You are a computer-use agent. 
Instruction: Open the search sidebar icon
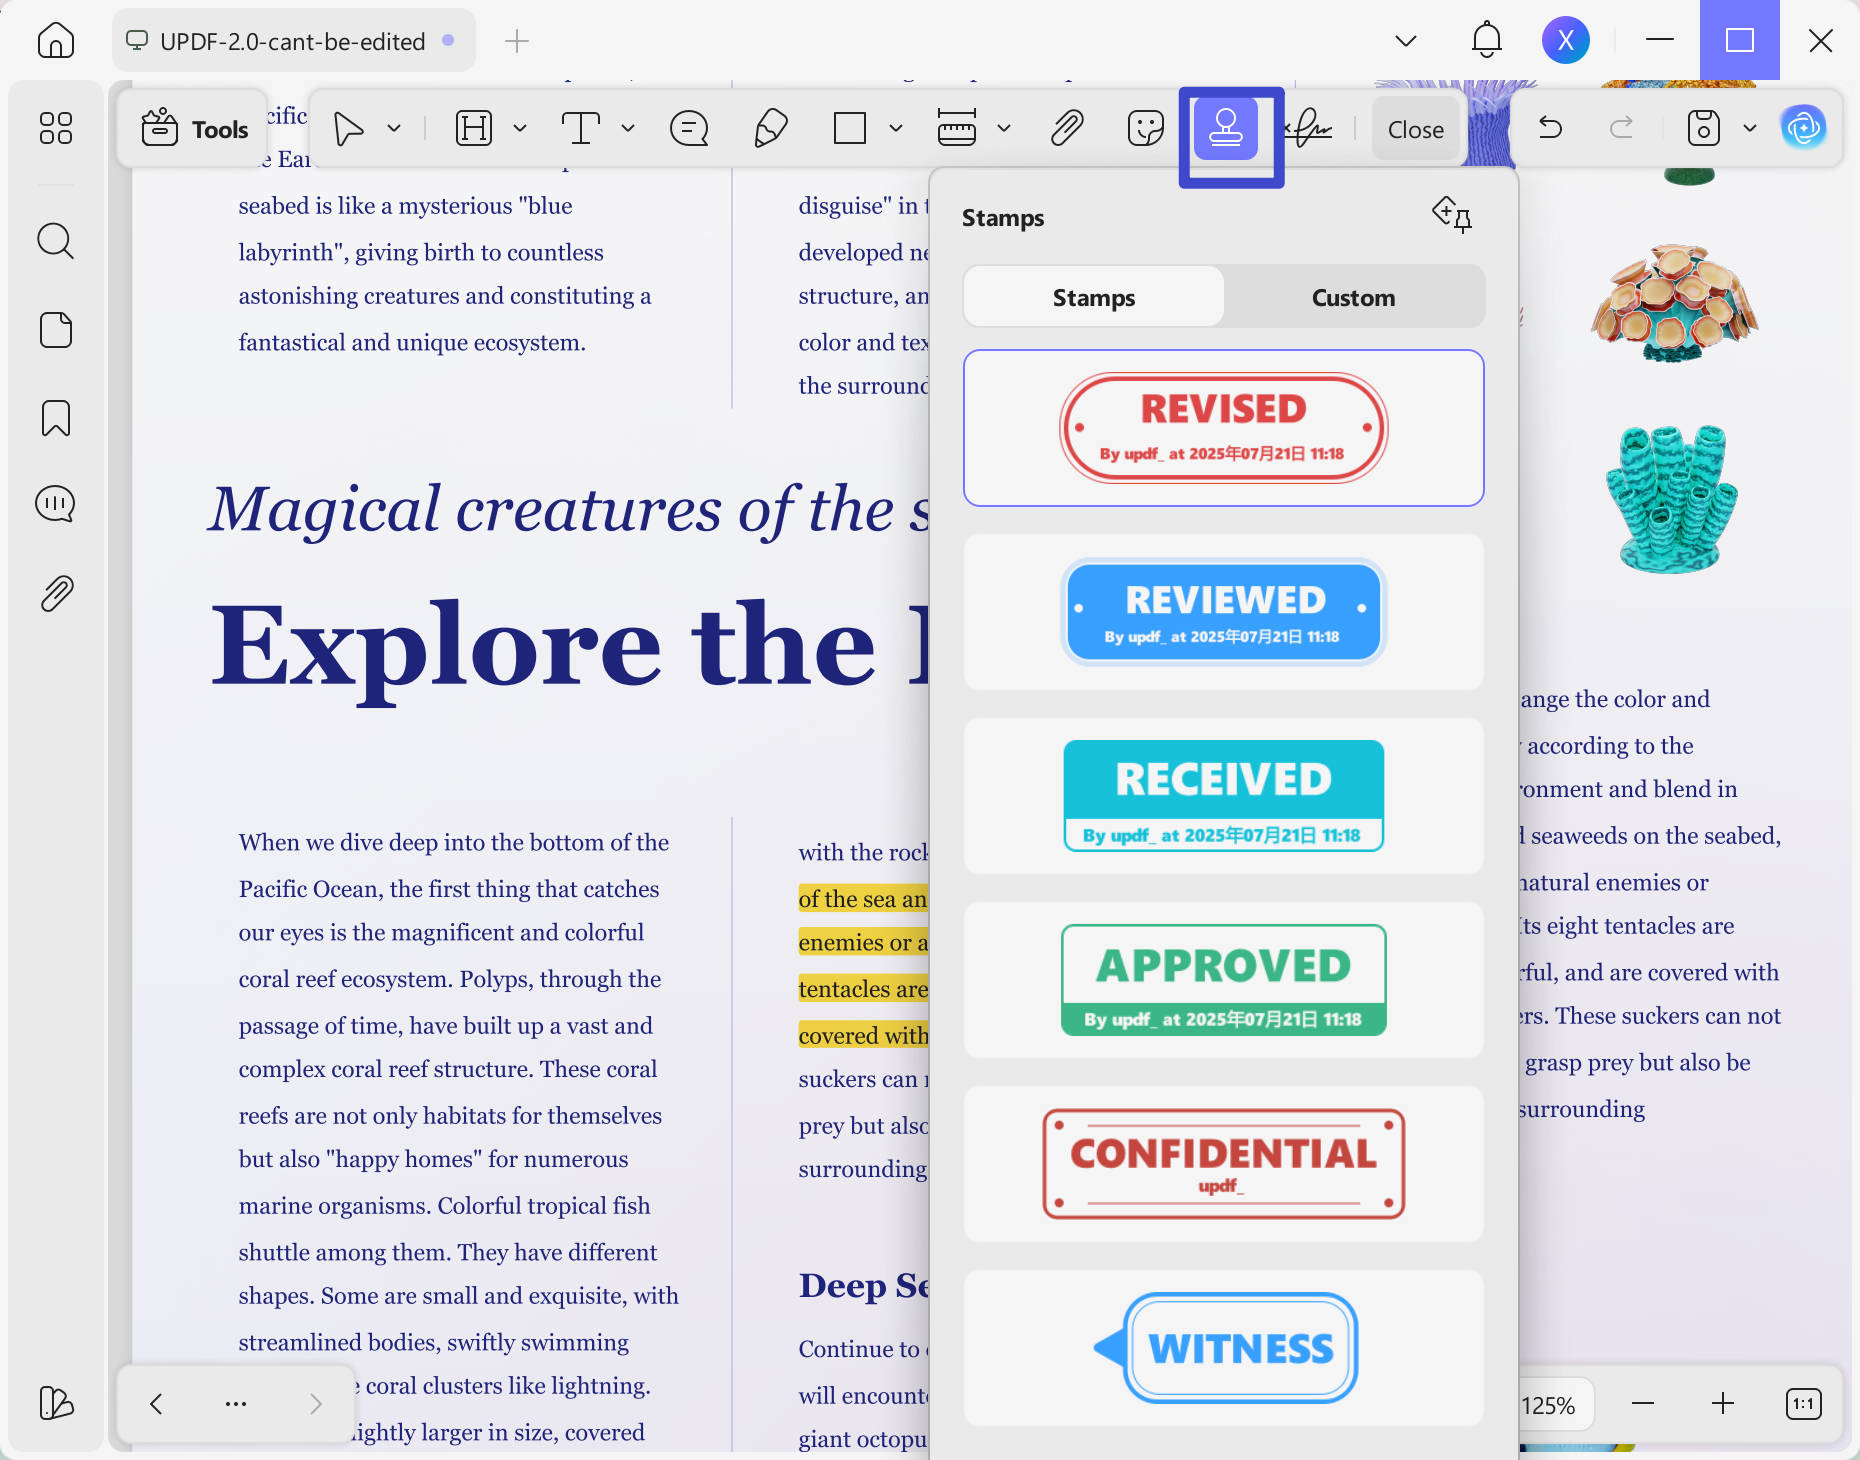point(56,241)
